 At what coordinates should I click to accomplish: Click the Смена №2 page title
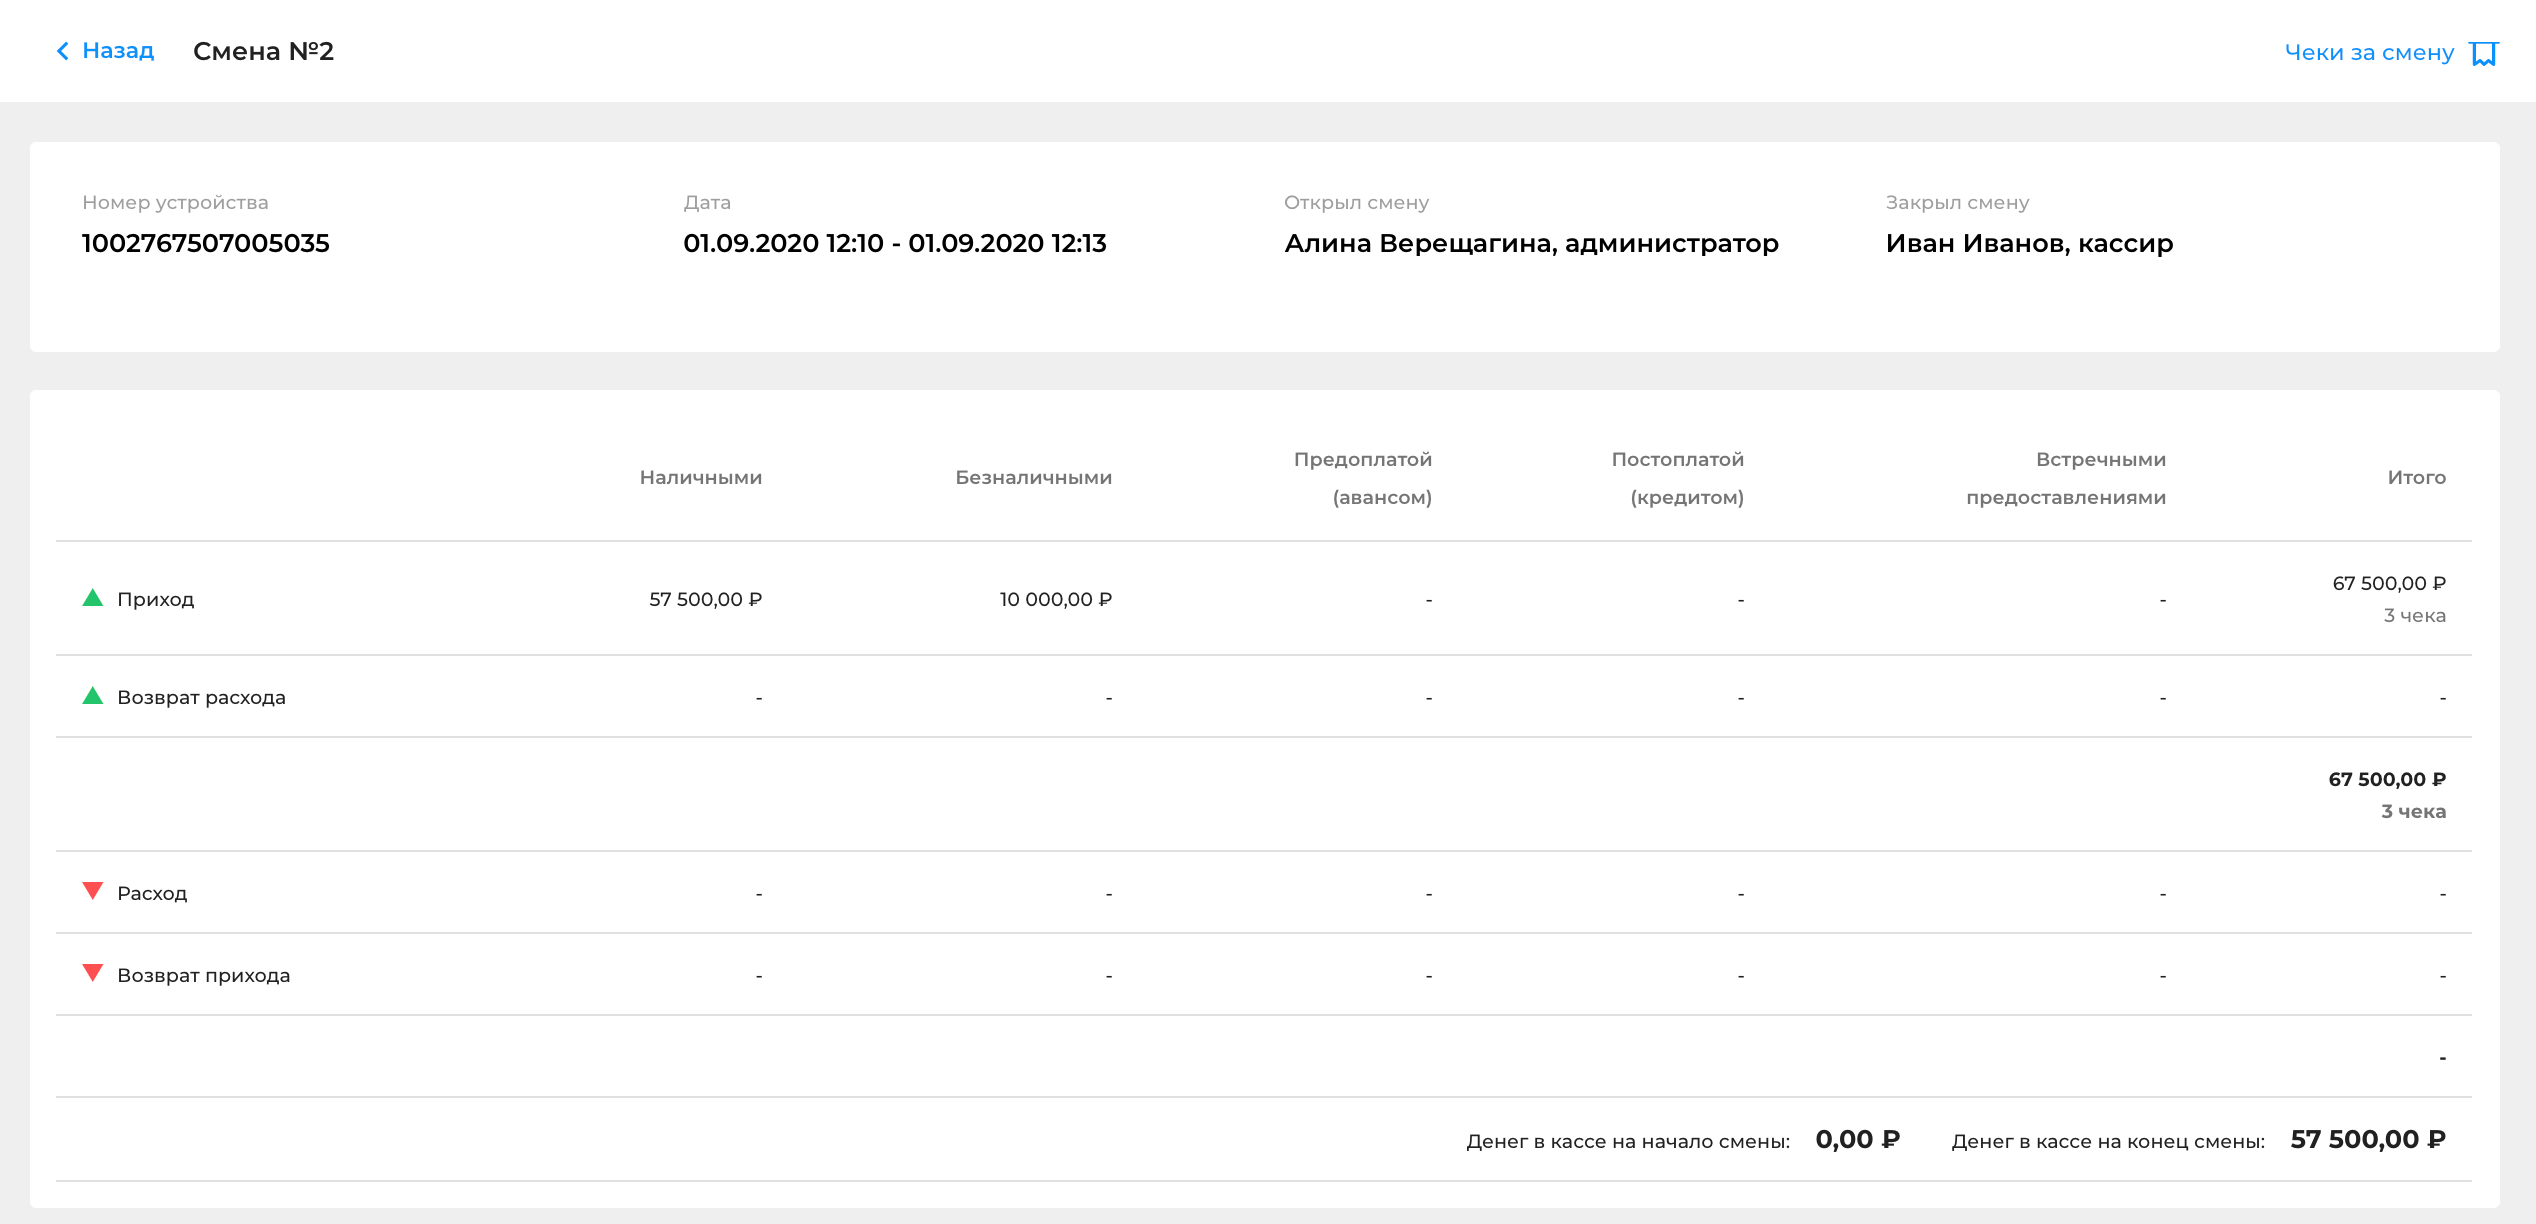point(263,51)
